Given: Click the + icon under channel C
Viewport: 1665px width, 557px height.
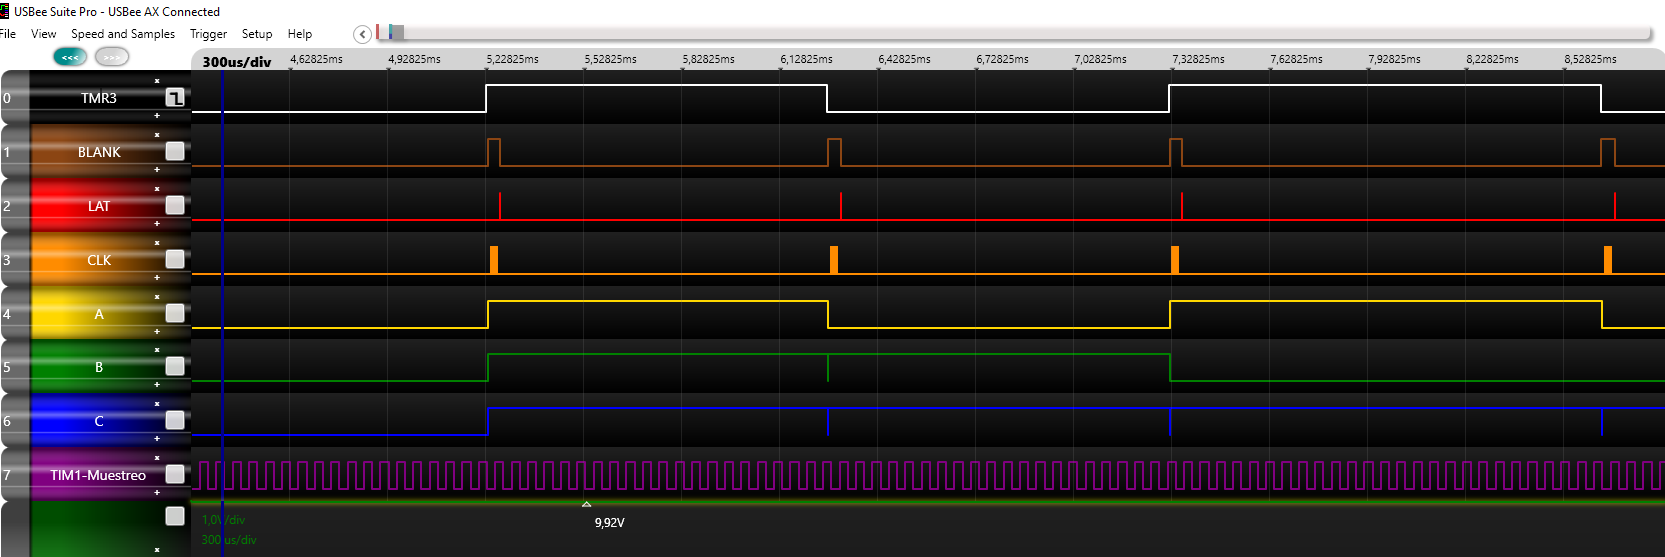Looking at the screenshot, I should click(x=157, y=439).
